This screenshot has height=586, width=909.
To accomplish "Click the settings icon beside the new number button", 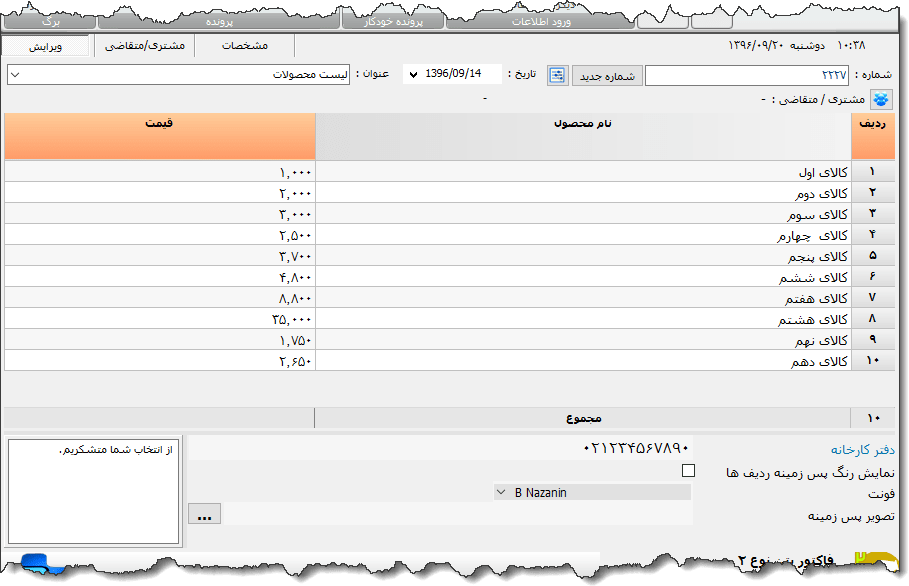I will (558, 75).
